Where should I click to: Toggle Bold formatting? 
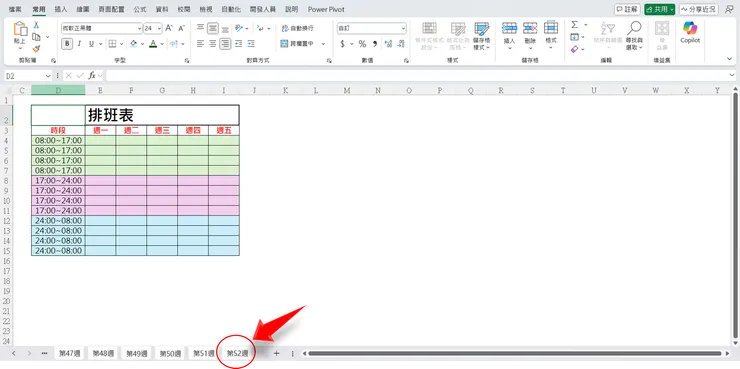67,44
